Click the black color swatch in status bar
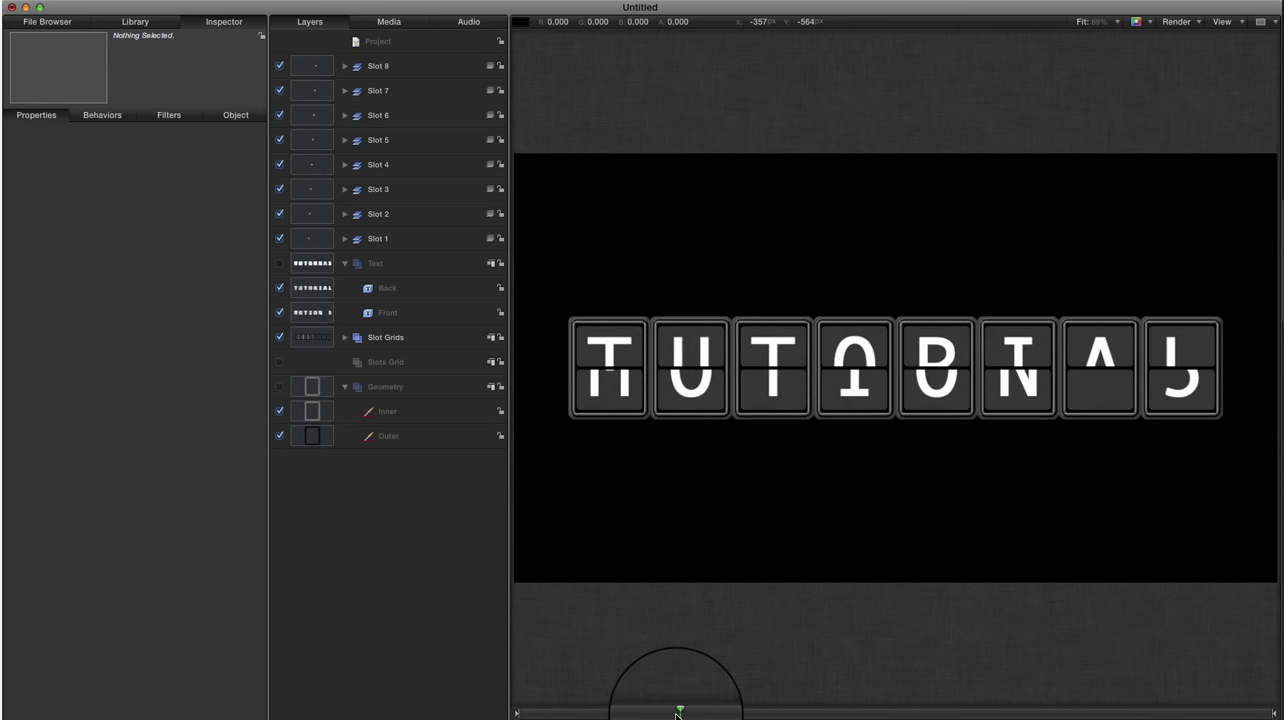Screen dimensions: 1284x720 click(521, 22)
